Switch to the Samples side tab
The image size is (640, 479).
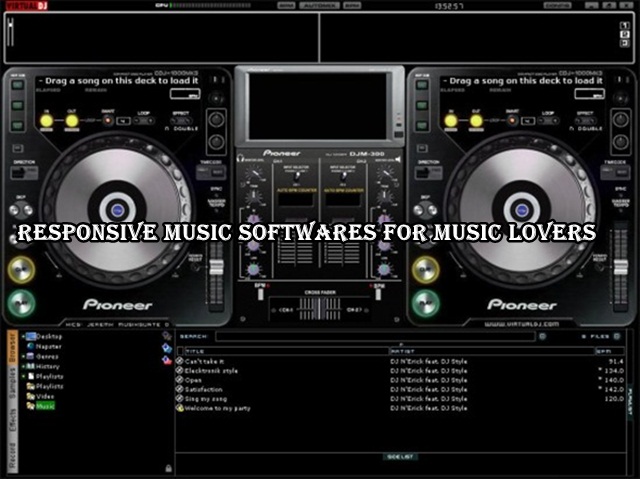12,384
